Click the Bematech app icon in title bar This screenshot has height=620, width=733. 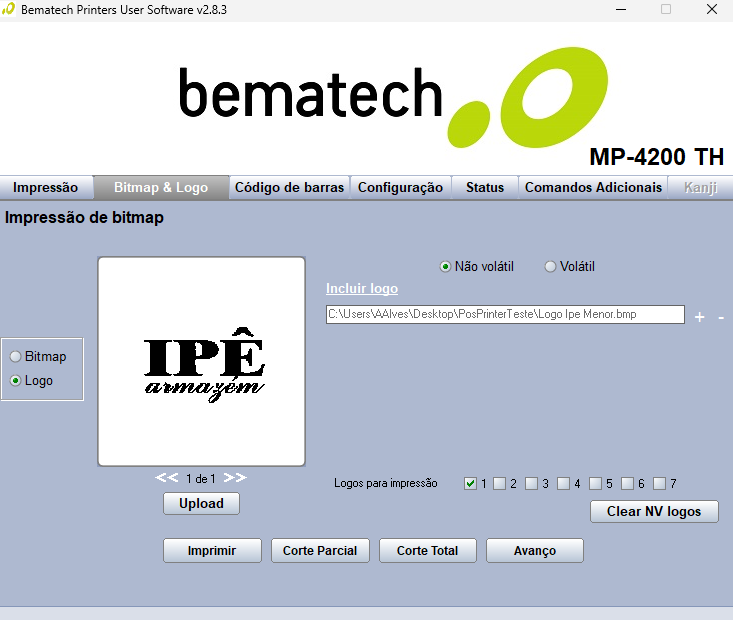(8, 9)
